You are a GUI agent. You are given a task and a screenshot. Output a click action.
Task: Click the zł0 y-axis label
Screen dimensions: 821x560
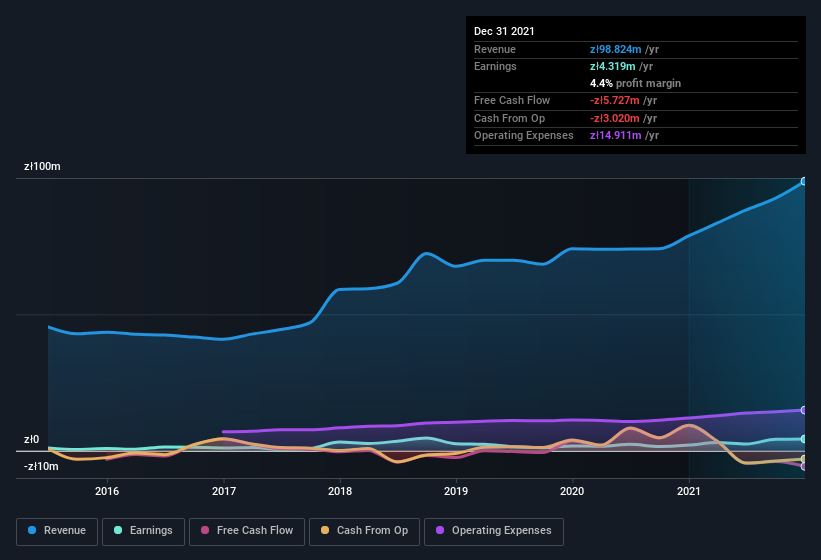(x=31, y=440)
